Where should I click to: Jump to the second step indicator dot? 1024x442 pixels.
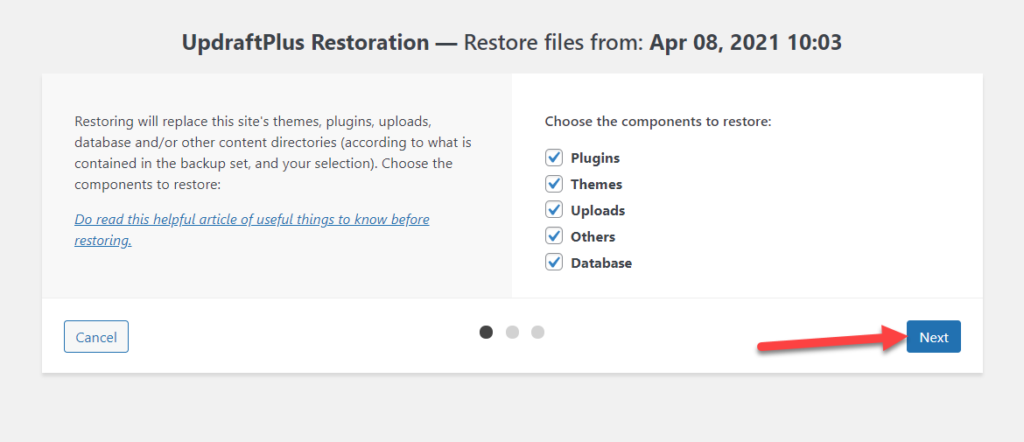coord(512,332)
